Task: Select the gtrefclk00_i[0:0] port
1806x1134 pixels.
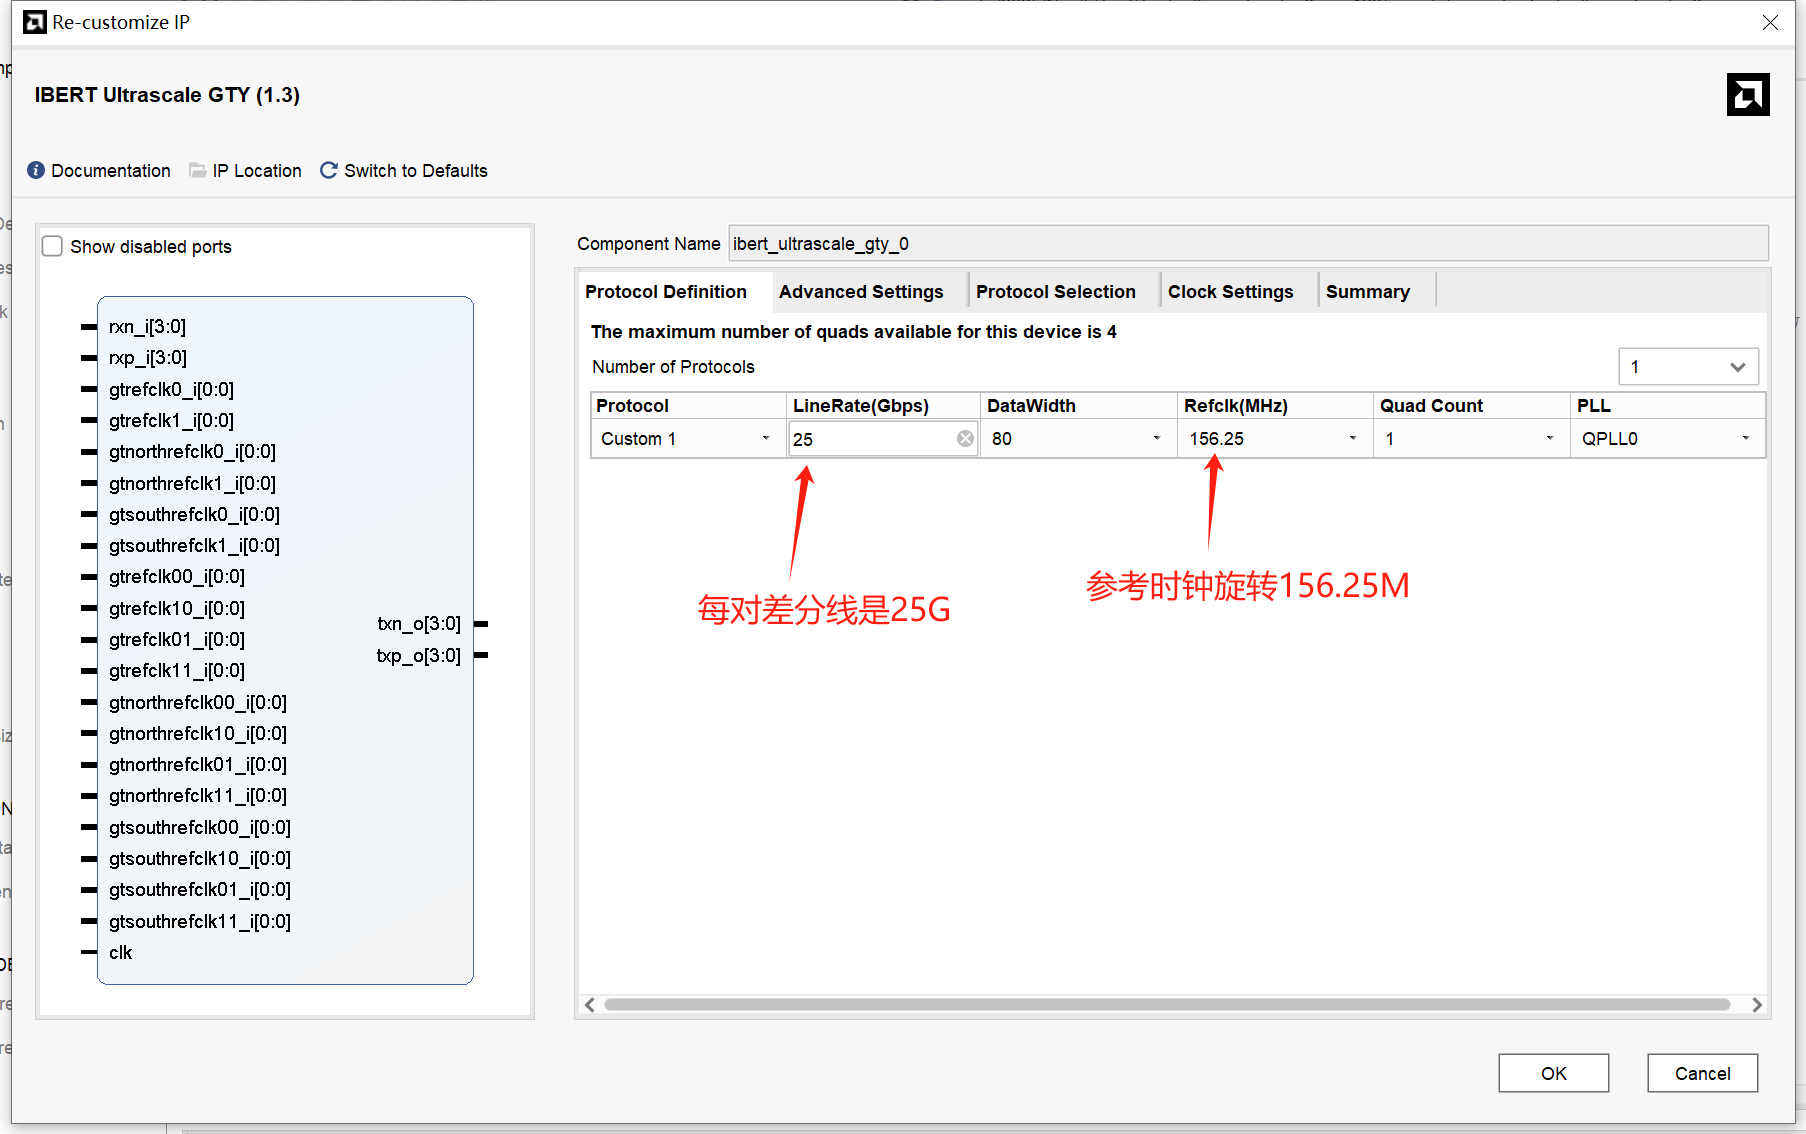Action: pos(177,576)
